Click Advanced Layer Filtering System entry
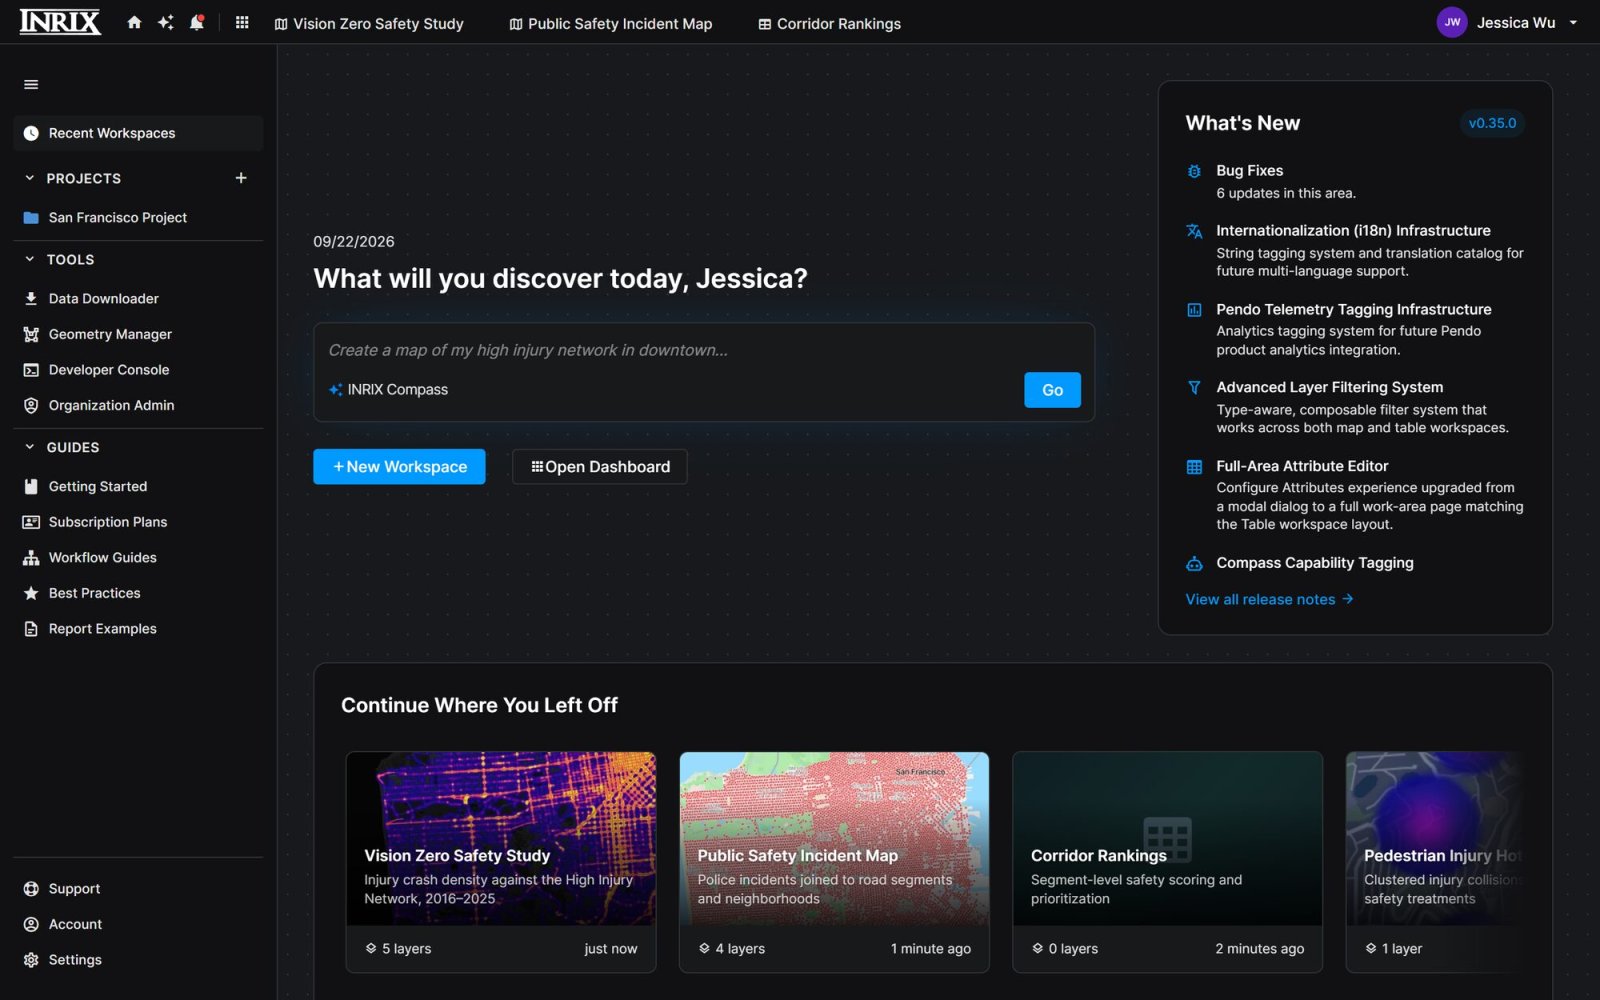Viewport: 1600px width, 1000px height. [1355, 407]
